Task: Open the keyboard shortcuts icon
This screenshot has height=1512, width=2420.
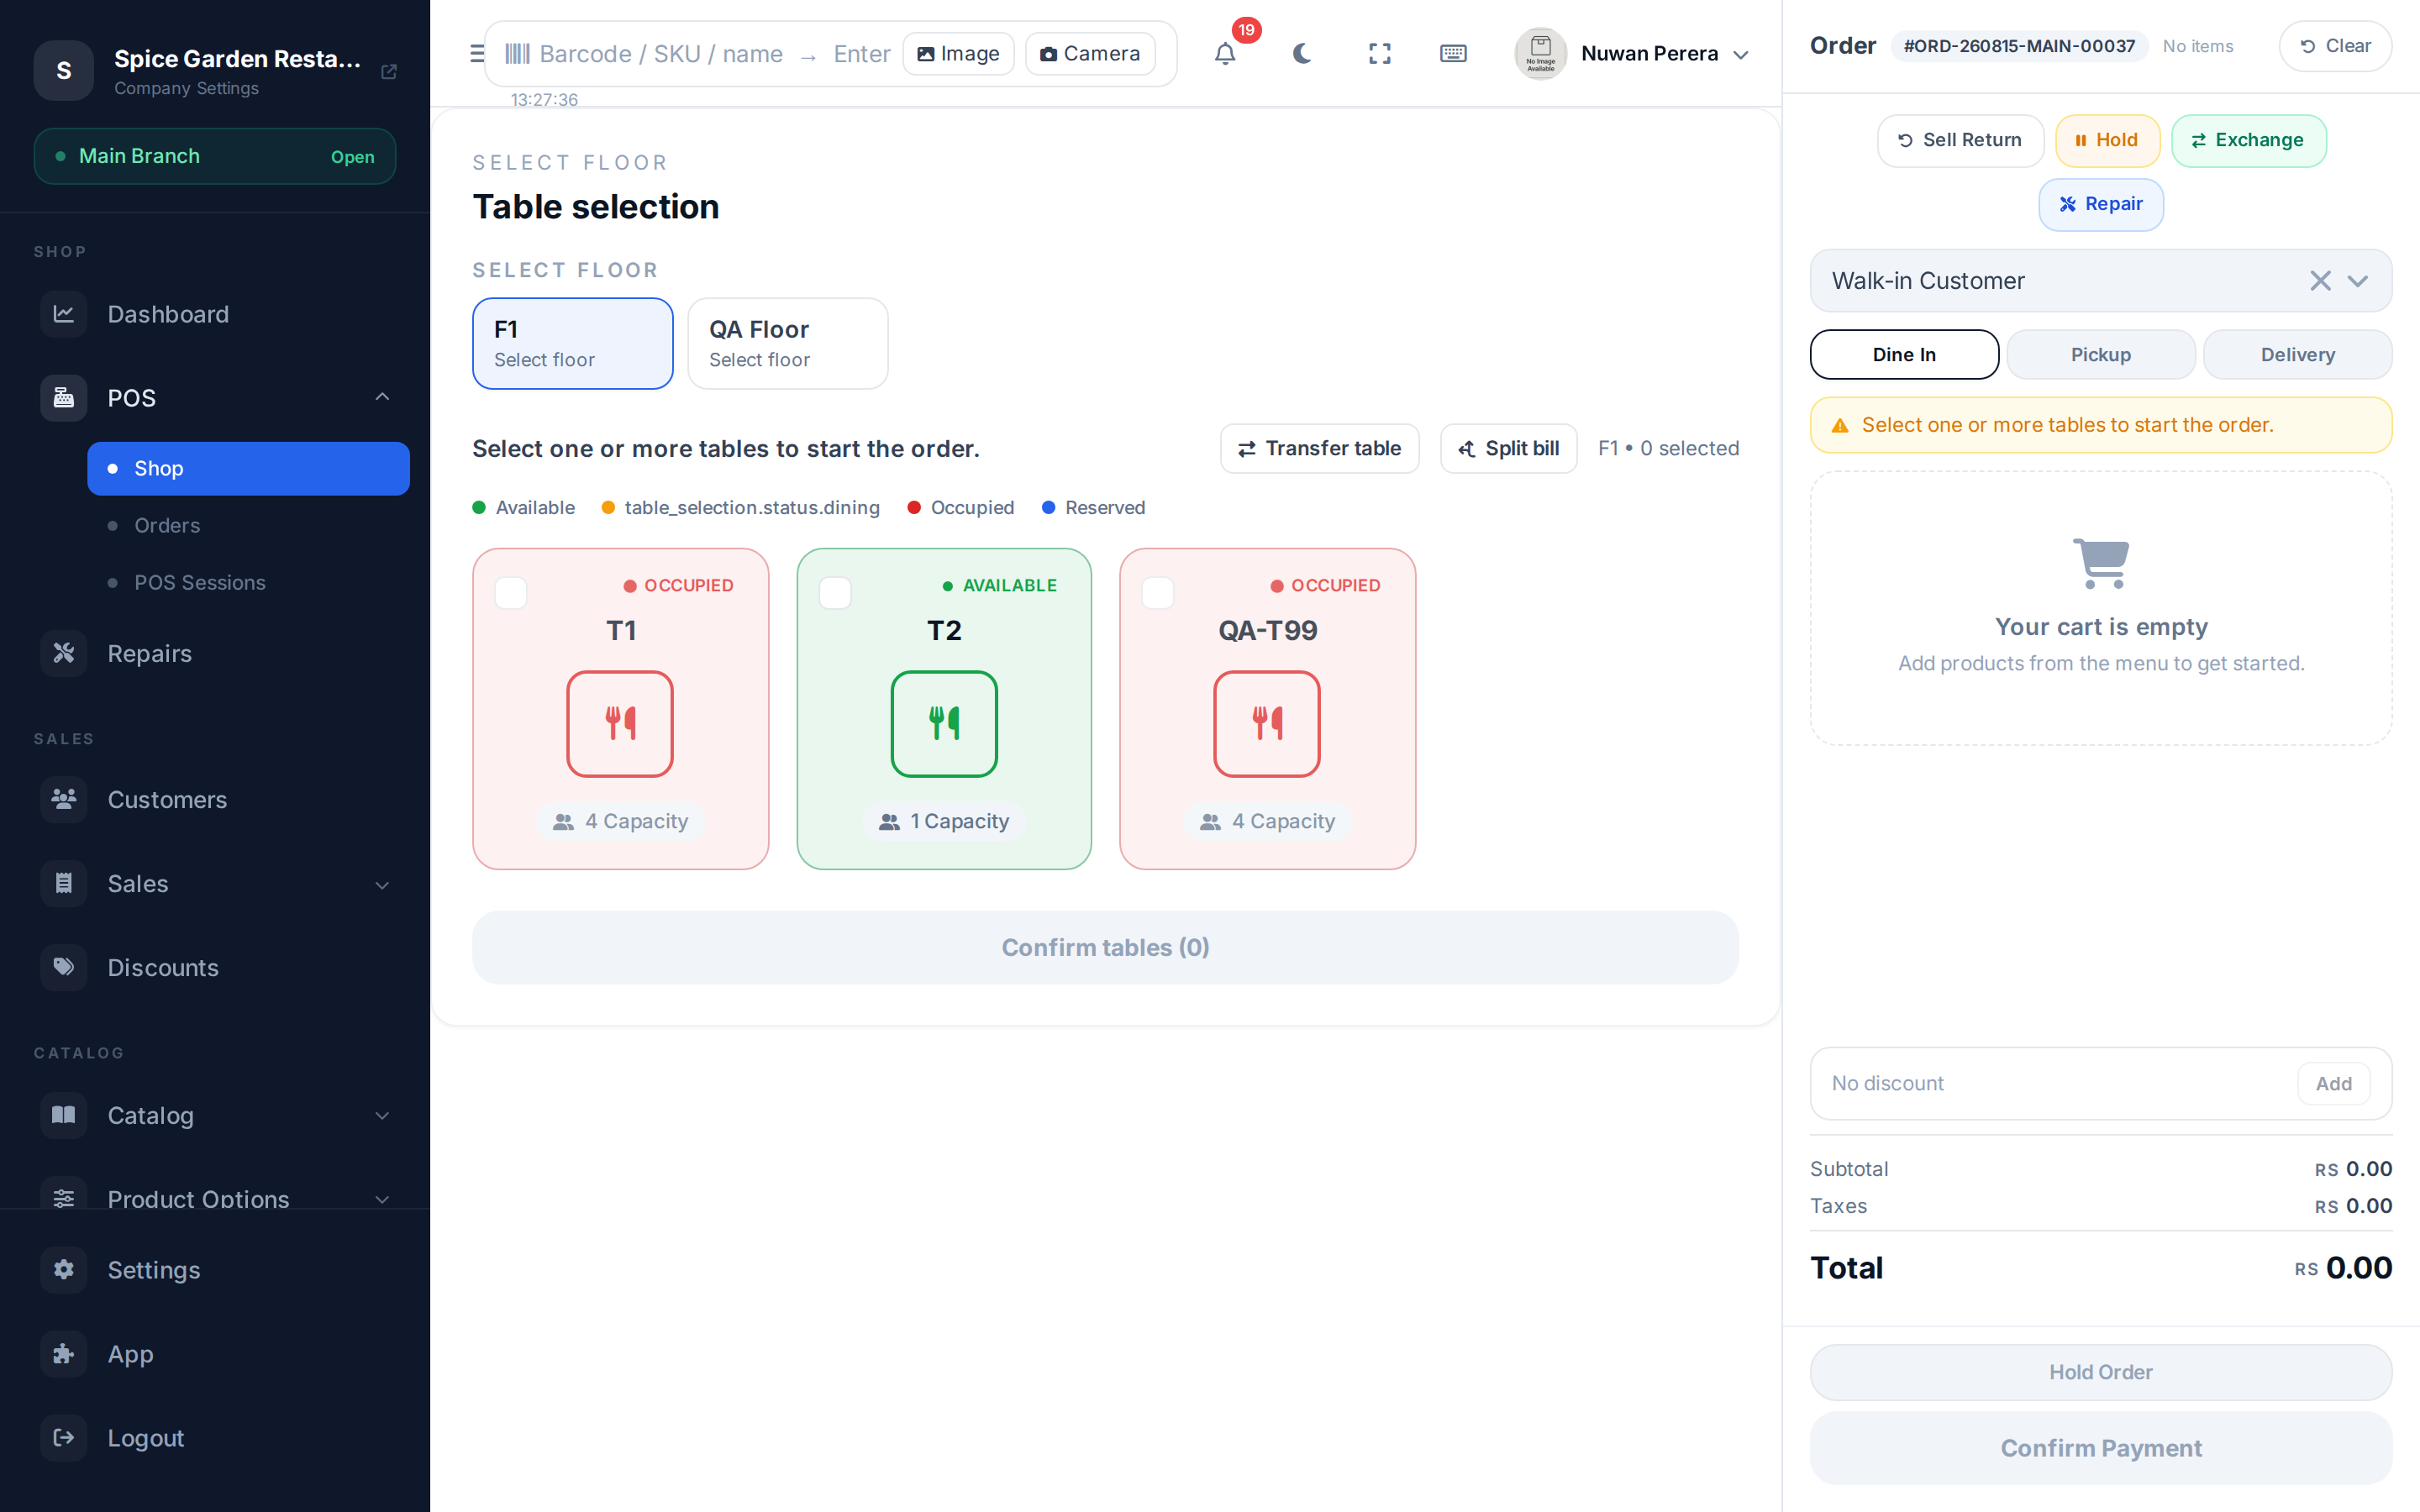Action: coord(1453,54)
